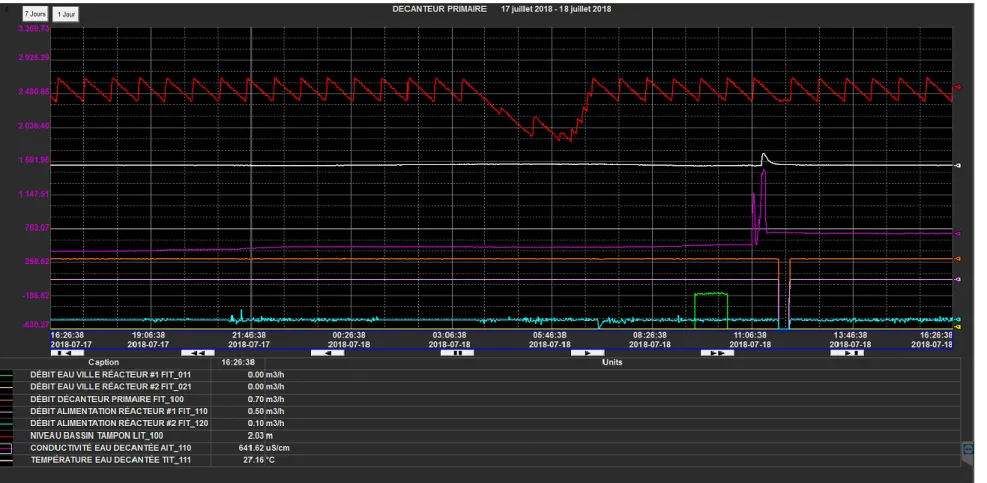Click the 21:46:38 time axis label
Image resolution: width=987 pixels, height=483 pixels.
249,336
